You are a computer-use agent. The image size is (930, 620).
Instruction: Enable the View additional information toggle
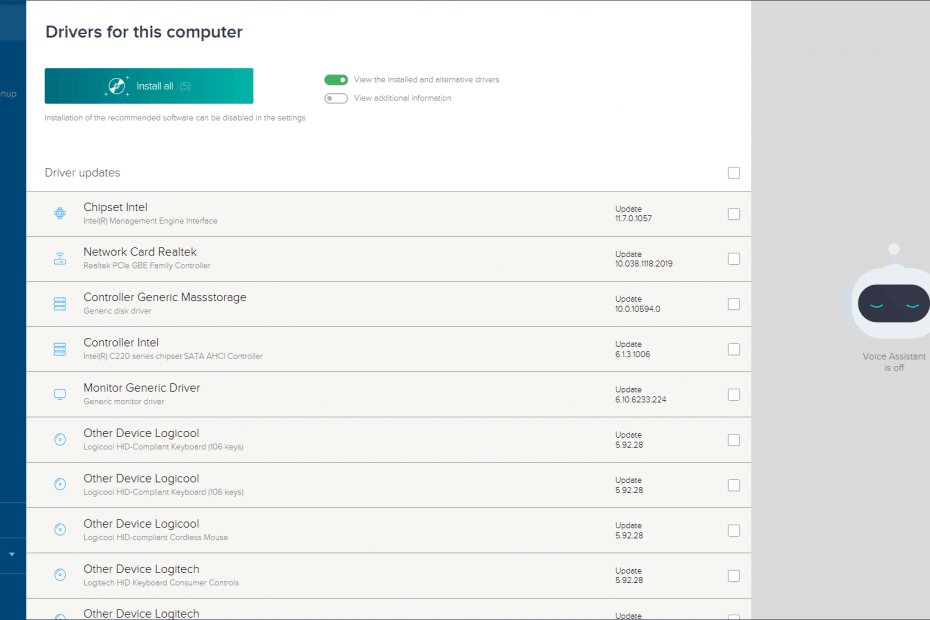336,98
